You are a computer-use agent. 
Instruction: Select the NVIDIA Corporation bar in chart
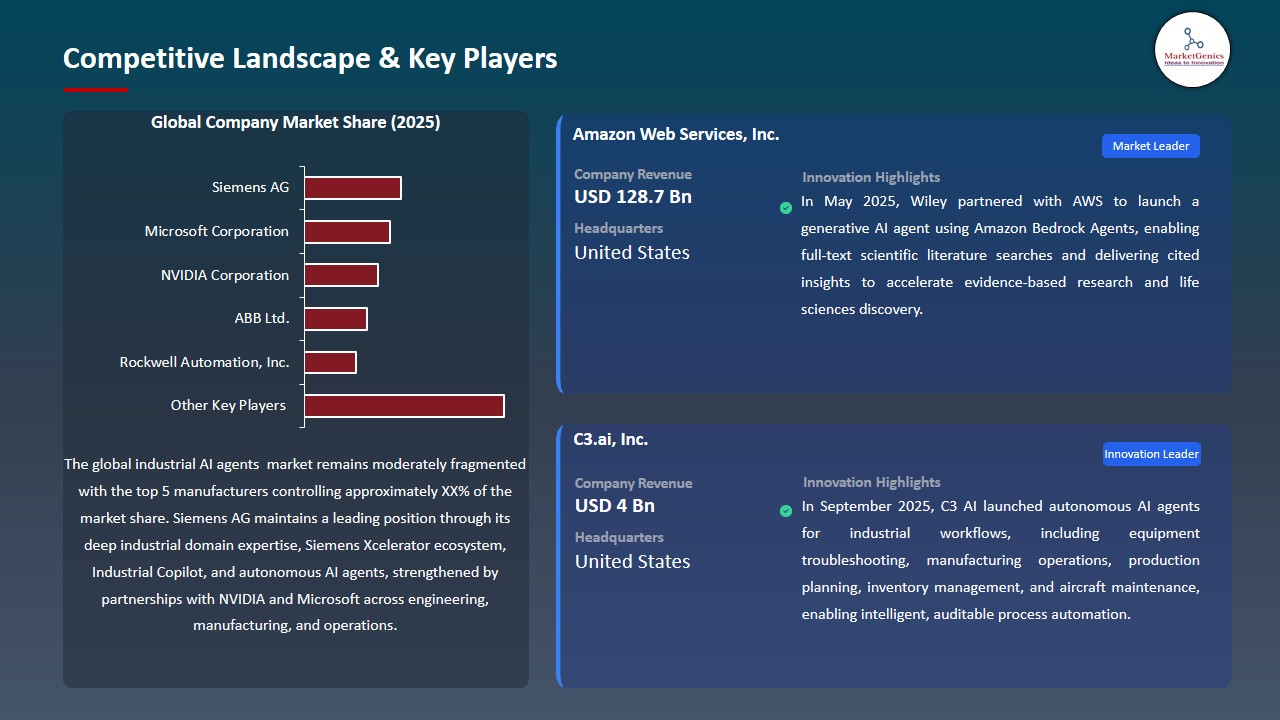coord(341,275)
